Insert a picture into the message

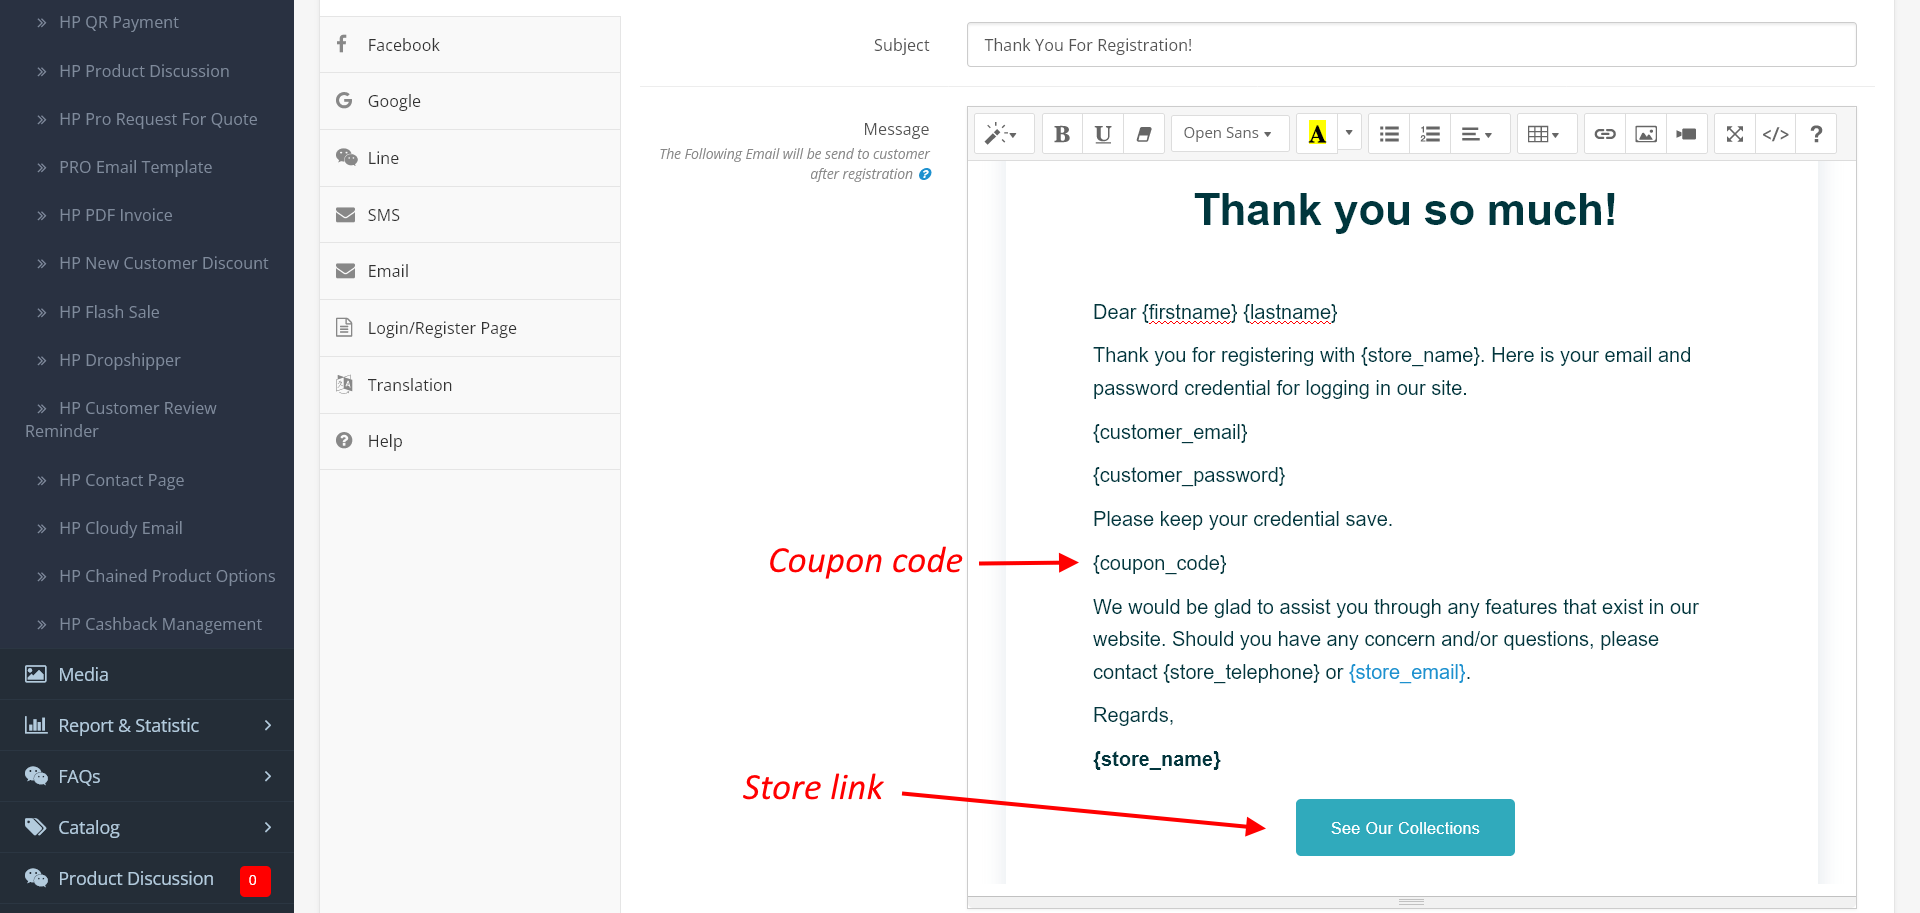[1646, 134]
